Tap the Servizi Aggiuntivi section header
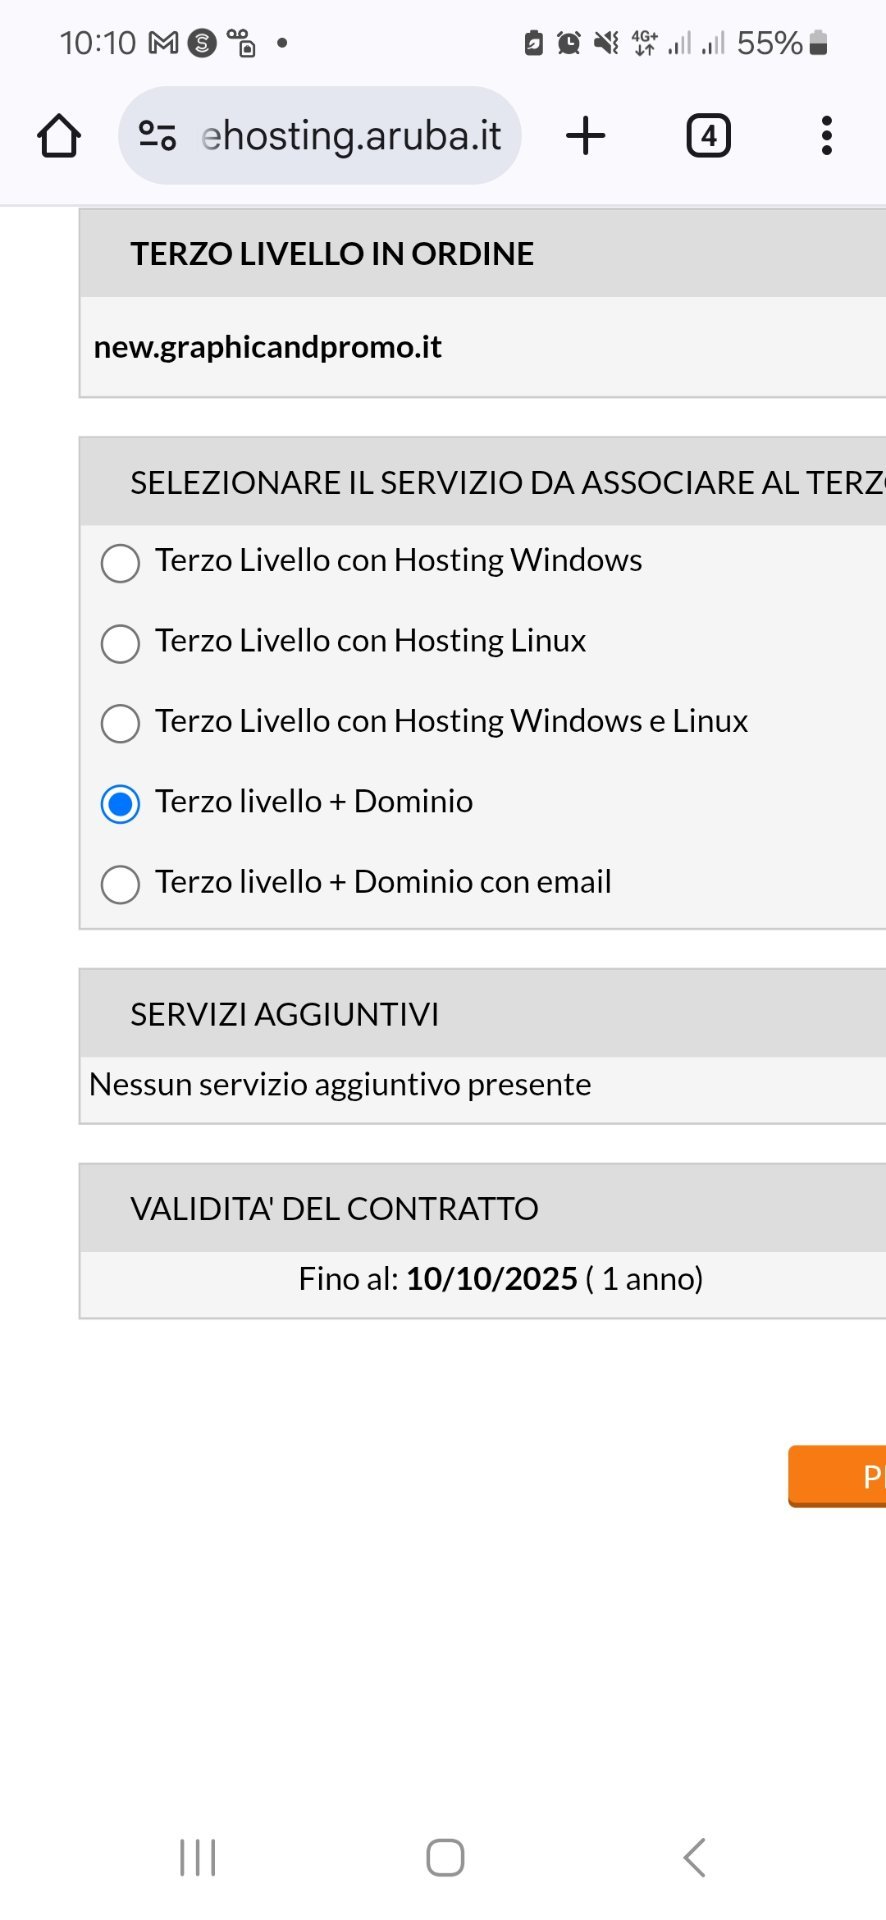Viewport: 886px width, 1920px height. [x=284, y=1014]
